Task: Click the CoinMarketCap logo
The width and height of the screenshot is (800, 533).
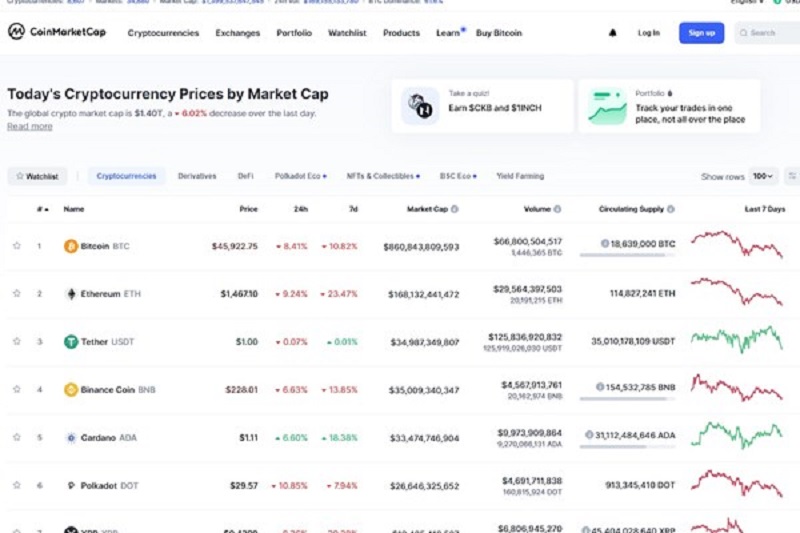Action: (x=57, y=32)
